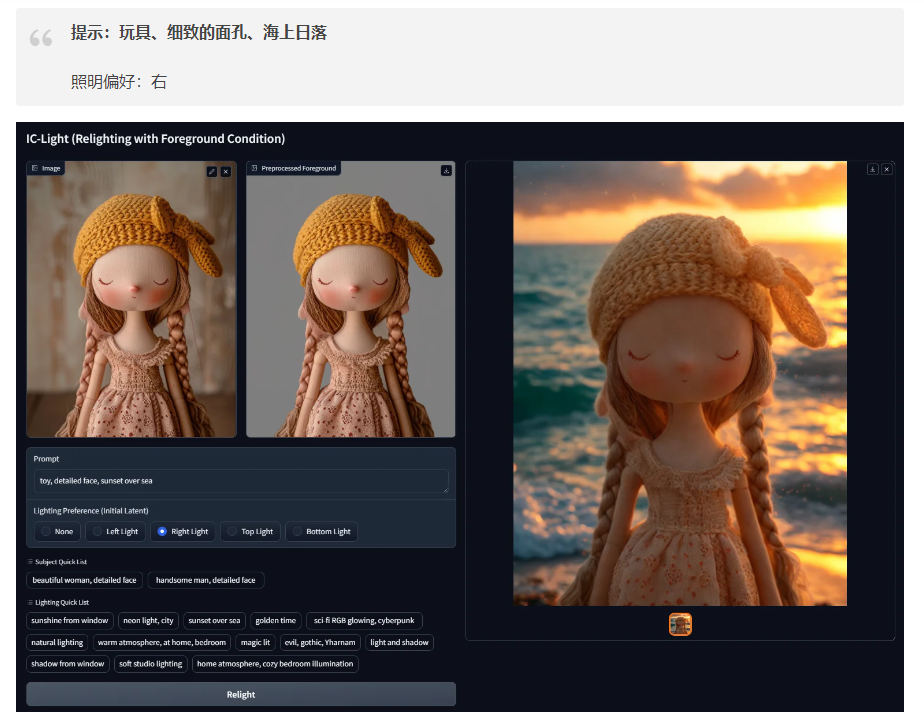Screen dimensions: 924x722
Task: Download the relit output image
Action: pyautogui.click(x=873, y=170)
